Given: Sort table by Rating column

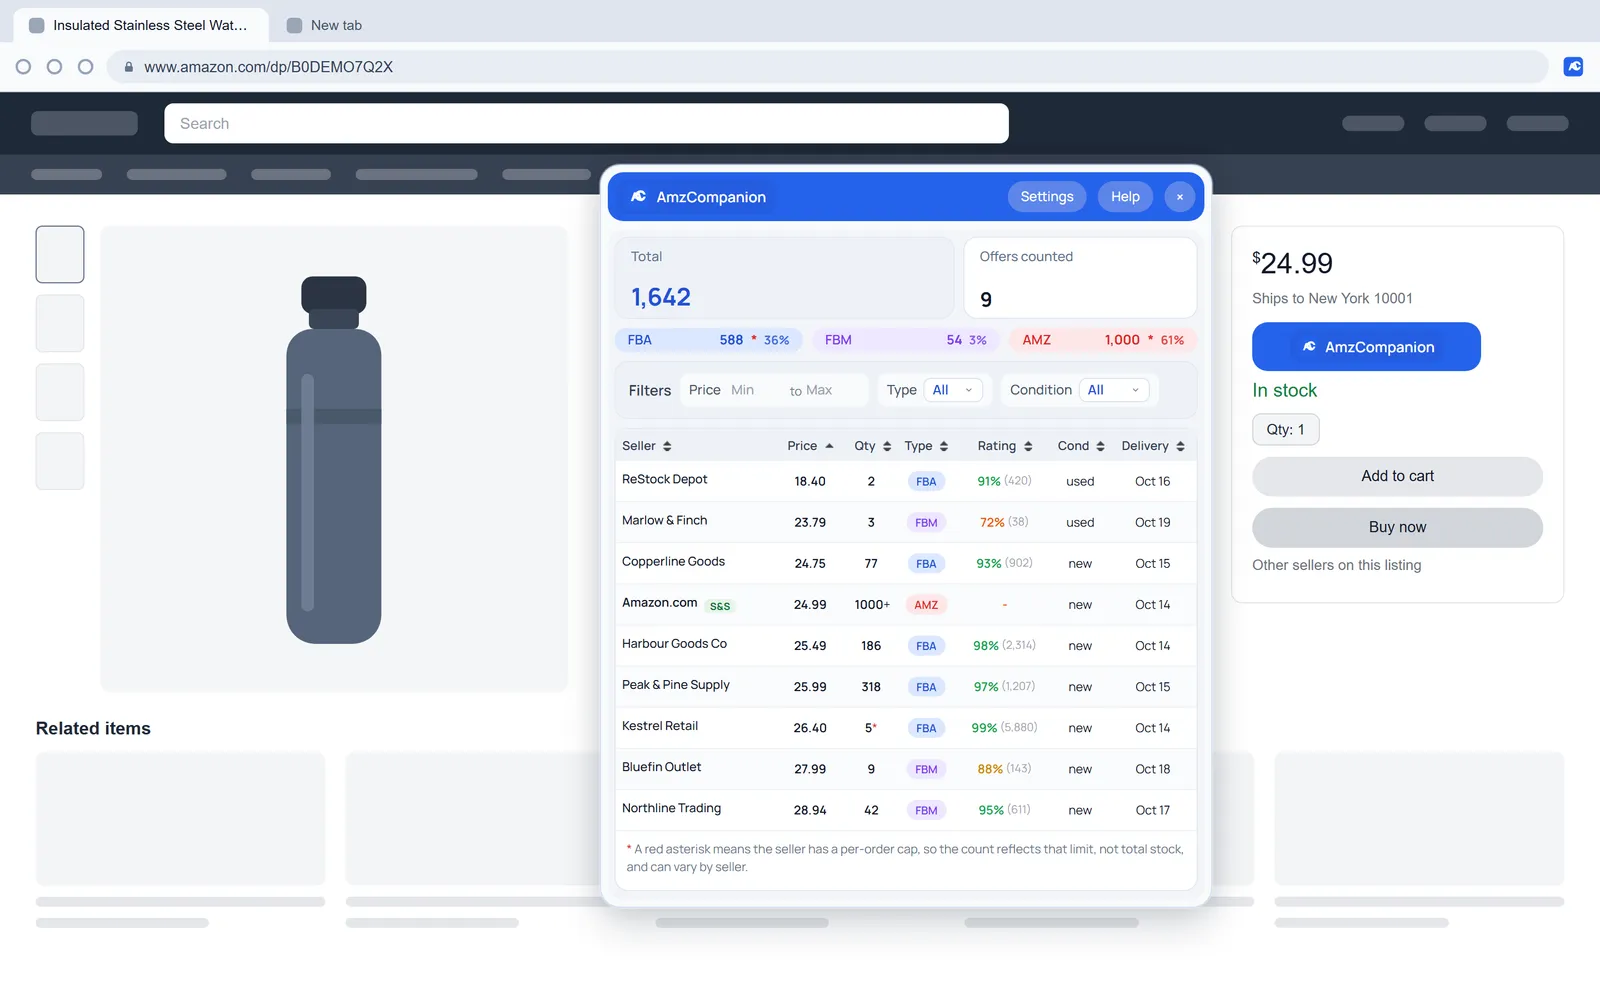Looking at the screenshot, I should click(1005, 446).
